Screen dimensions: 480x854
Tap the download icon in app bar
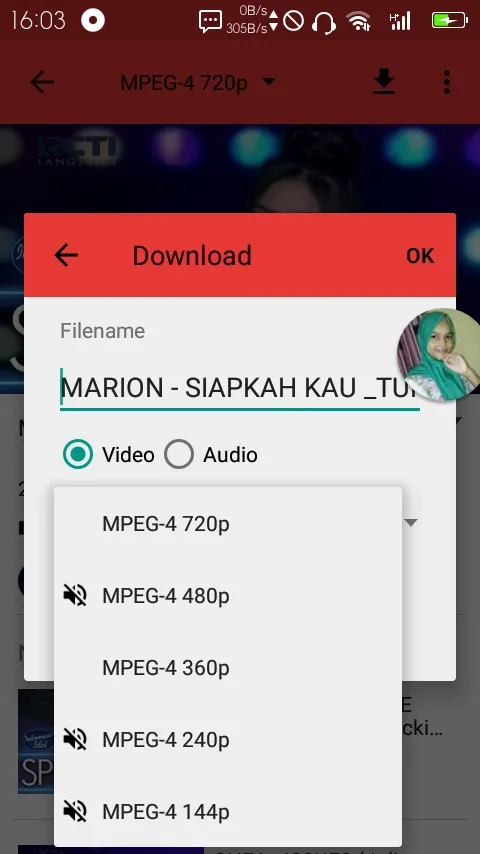[x=384, y=82]
